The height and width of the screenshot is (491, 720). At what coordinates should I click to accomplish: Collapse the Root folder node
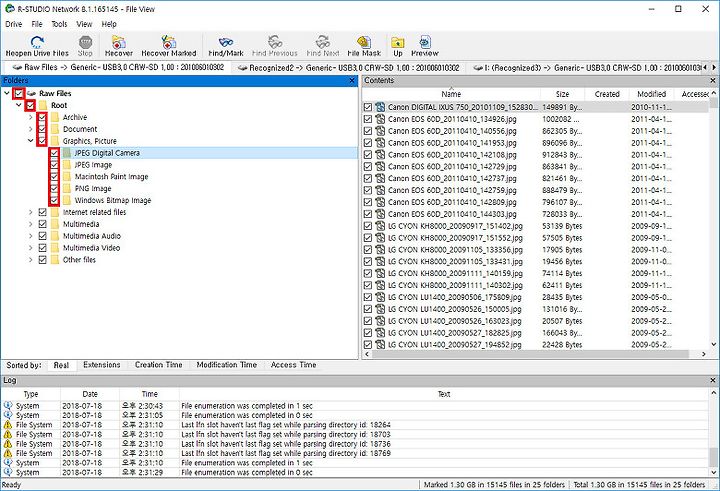click(19, 105)
